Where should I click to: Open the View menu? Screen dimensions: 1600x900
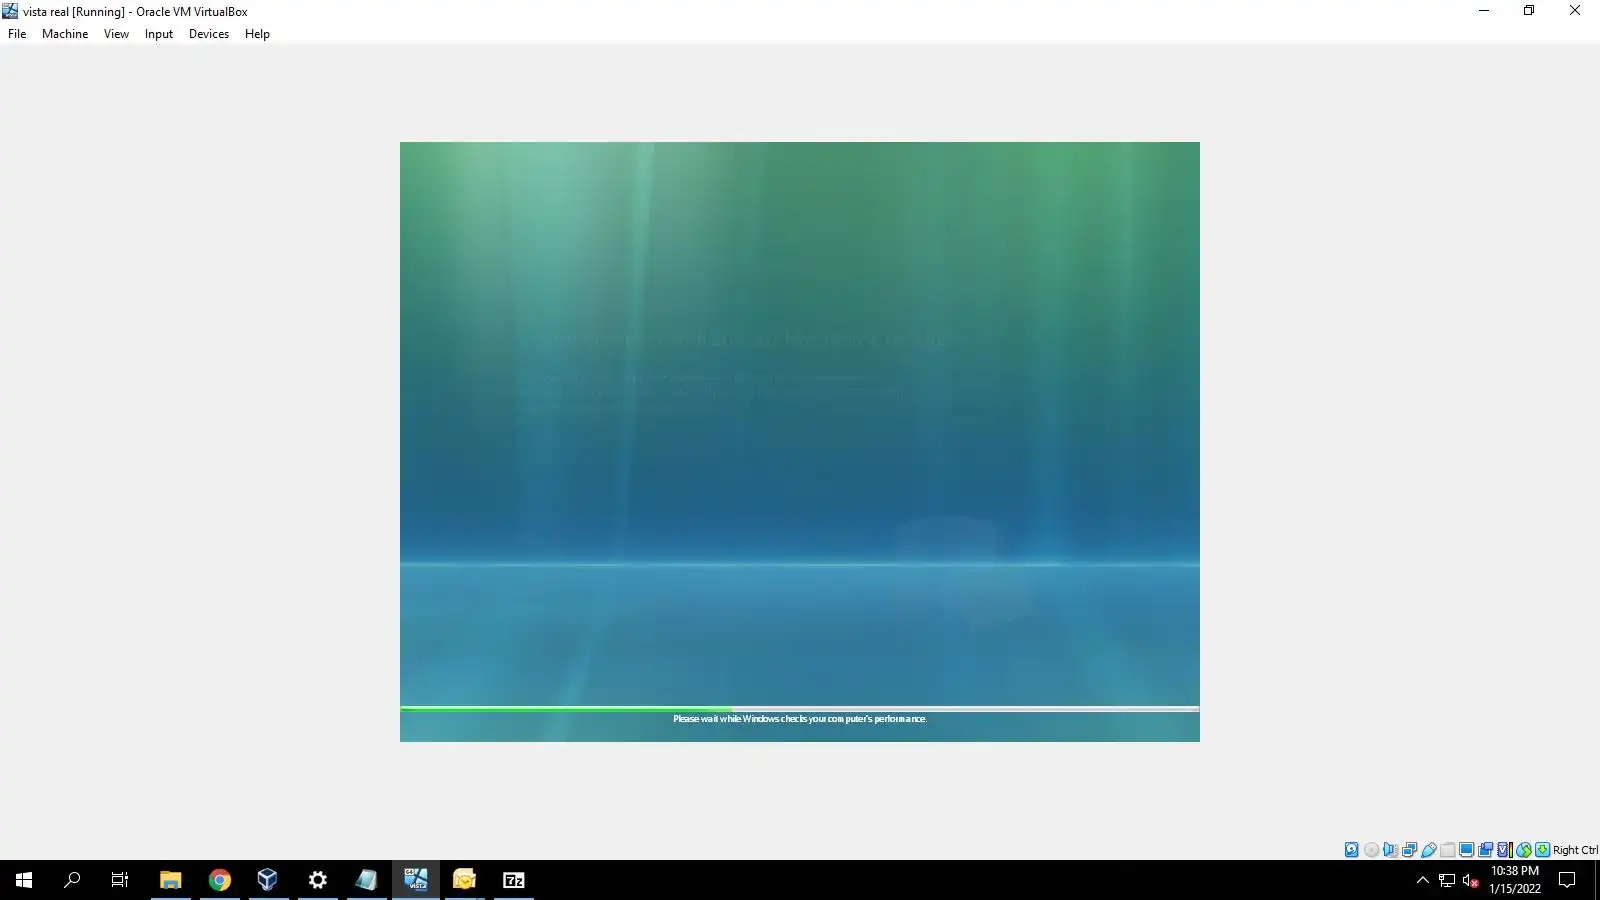[x=116, y=34]
